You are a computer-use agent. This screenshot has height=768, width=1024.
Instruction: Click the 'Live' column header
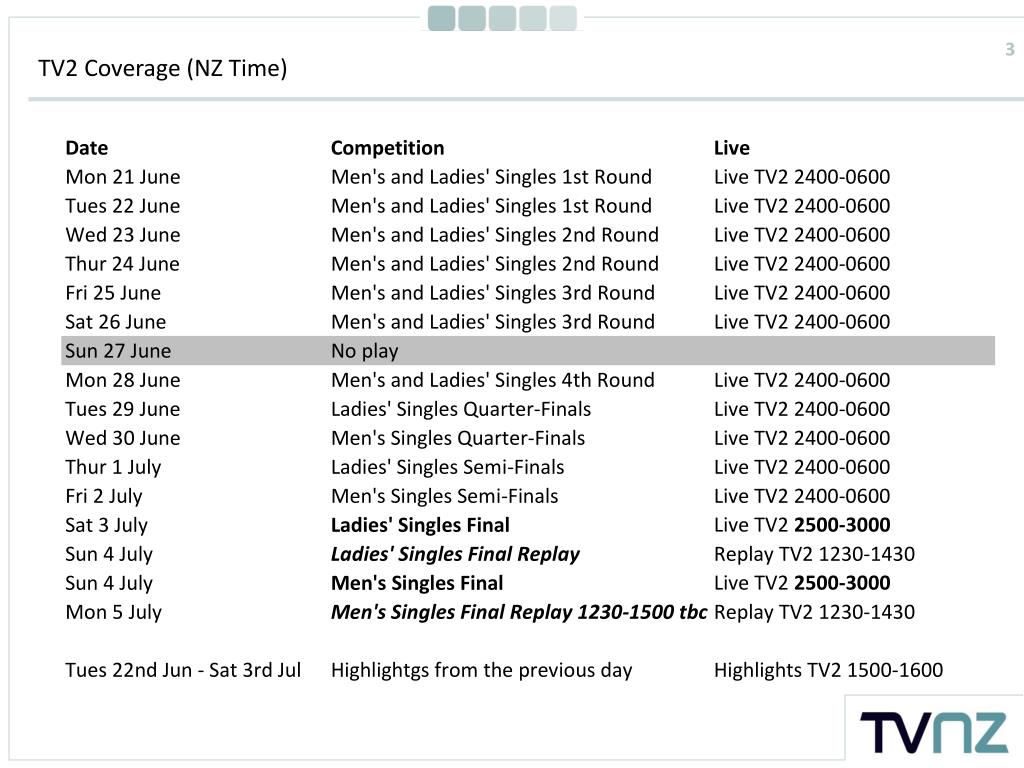point(731,148)
